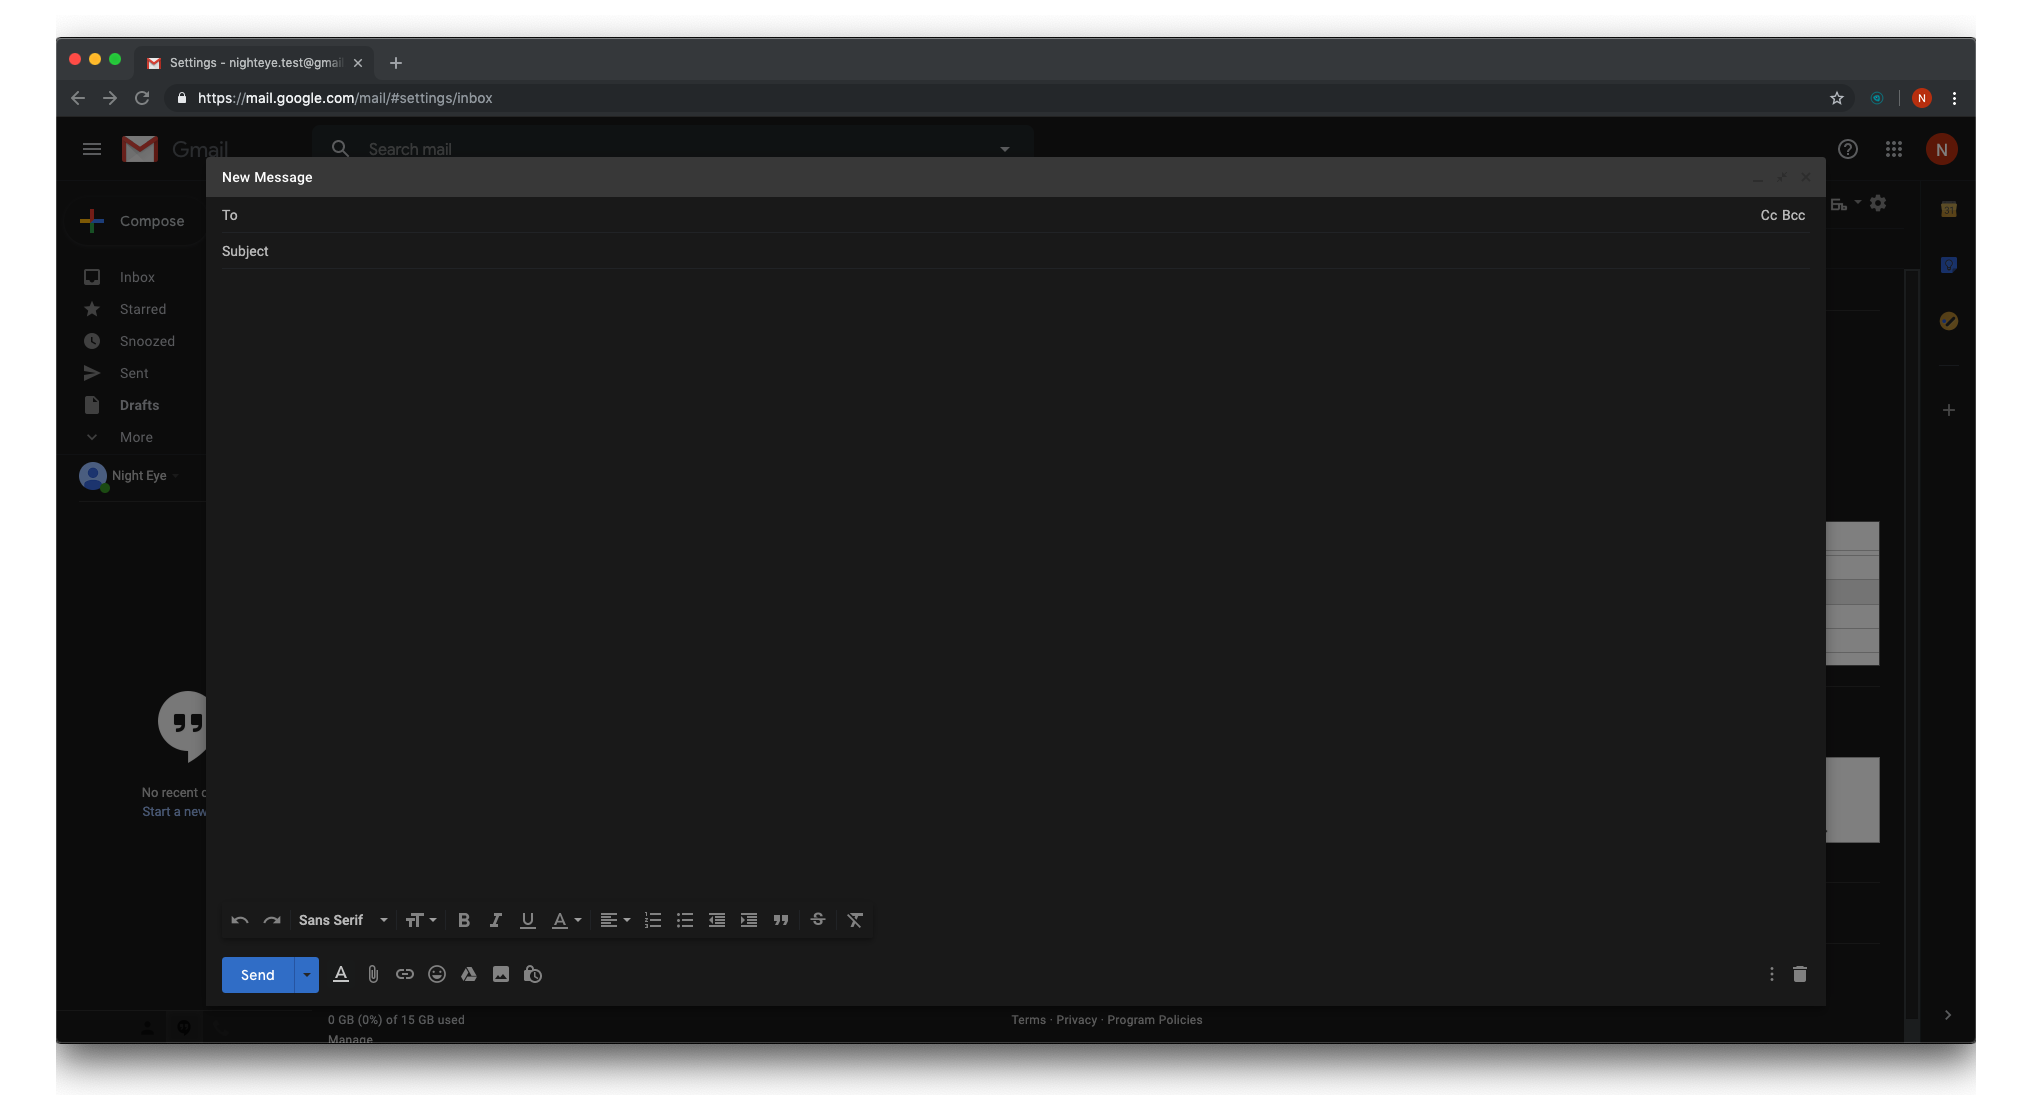This screenshot has width=2032, height=1117.
Task: Toggle strikethrough formatting
Action: pos(818,920)
